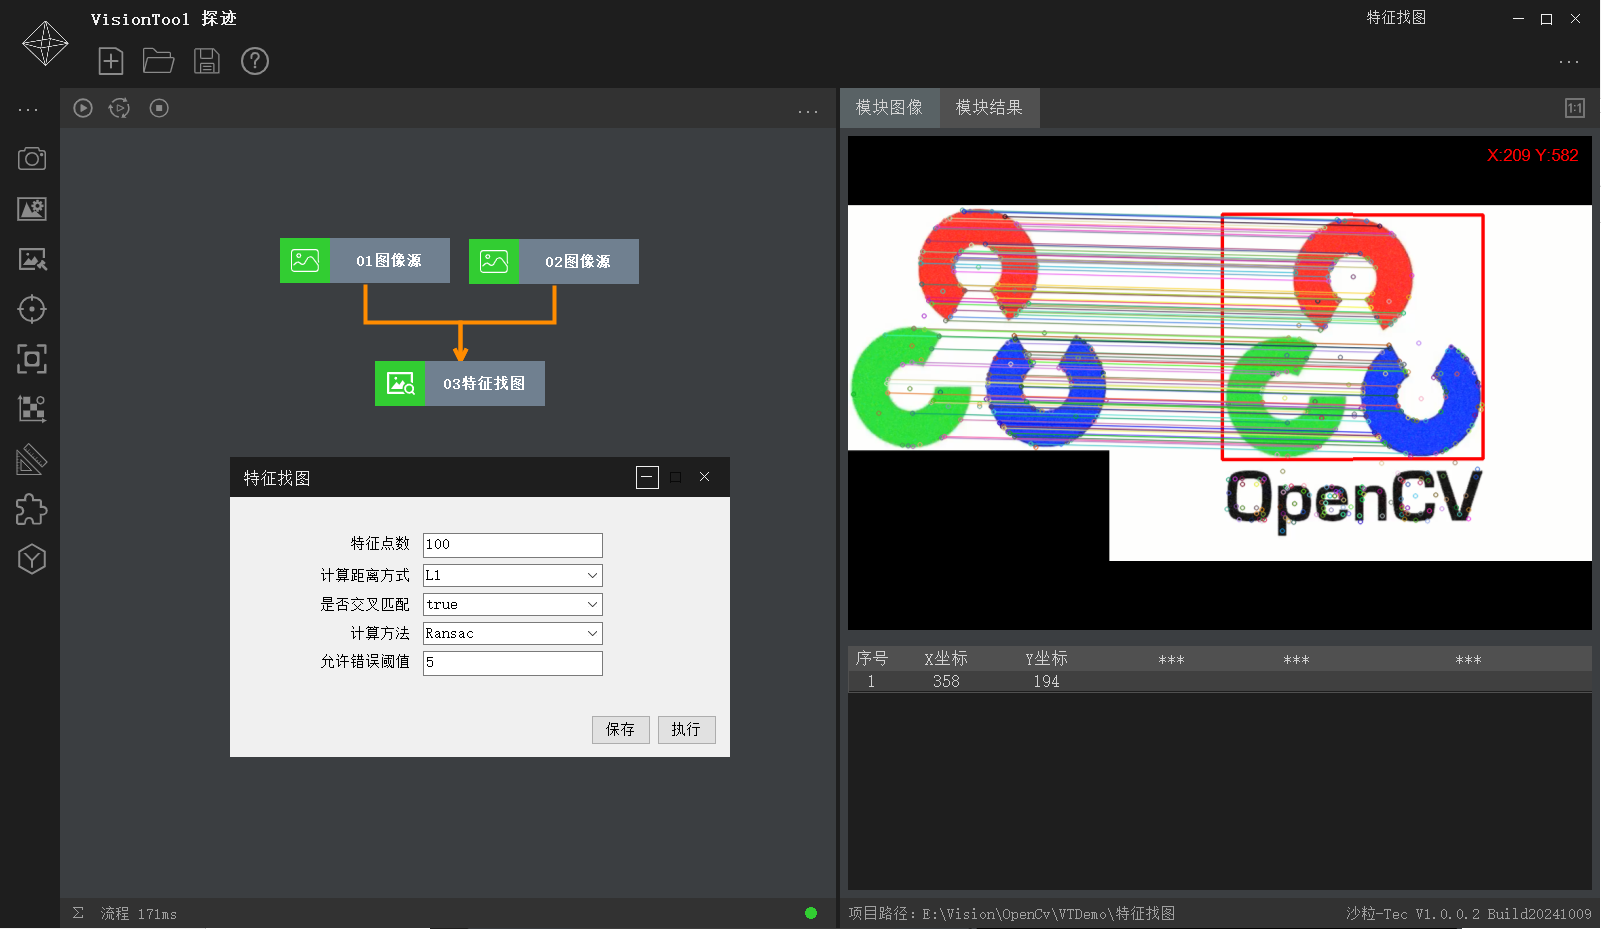
Task: Switch to 模块结果 tab
Action: 989,108
